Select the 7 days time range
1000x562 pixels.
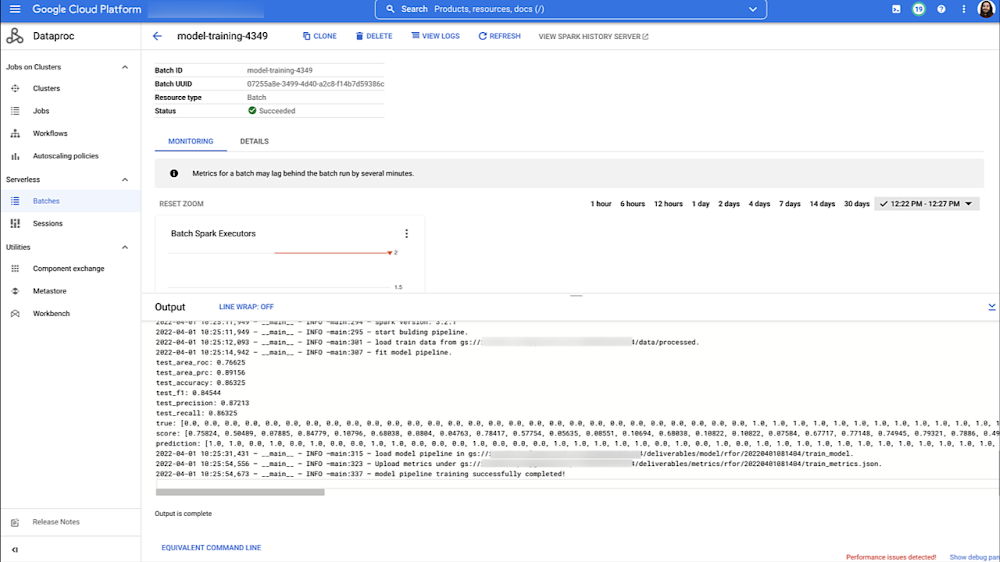[790, 204]
